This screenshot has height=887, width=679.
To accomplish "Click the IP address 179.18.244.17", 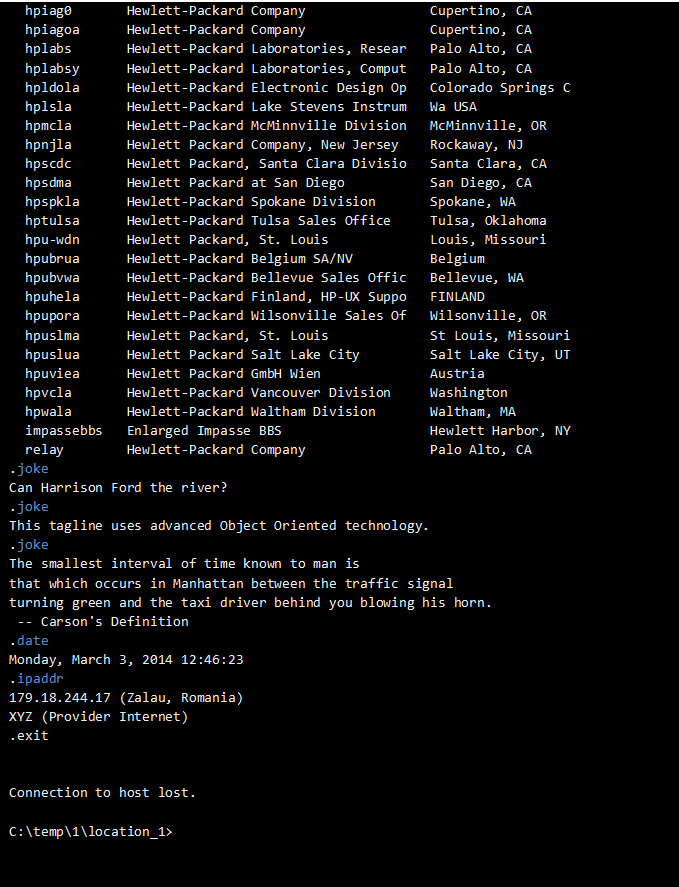I will pyautogui.click(x=60, y=698).
